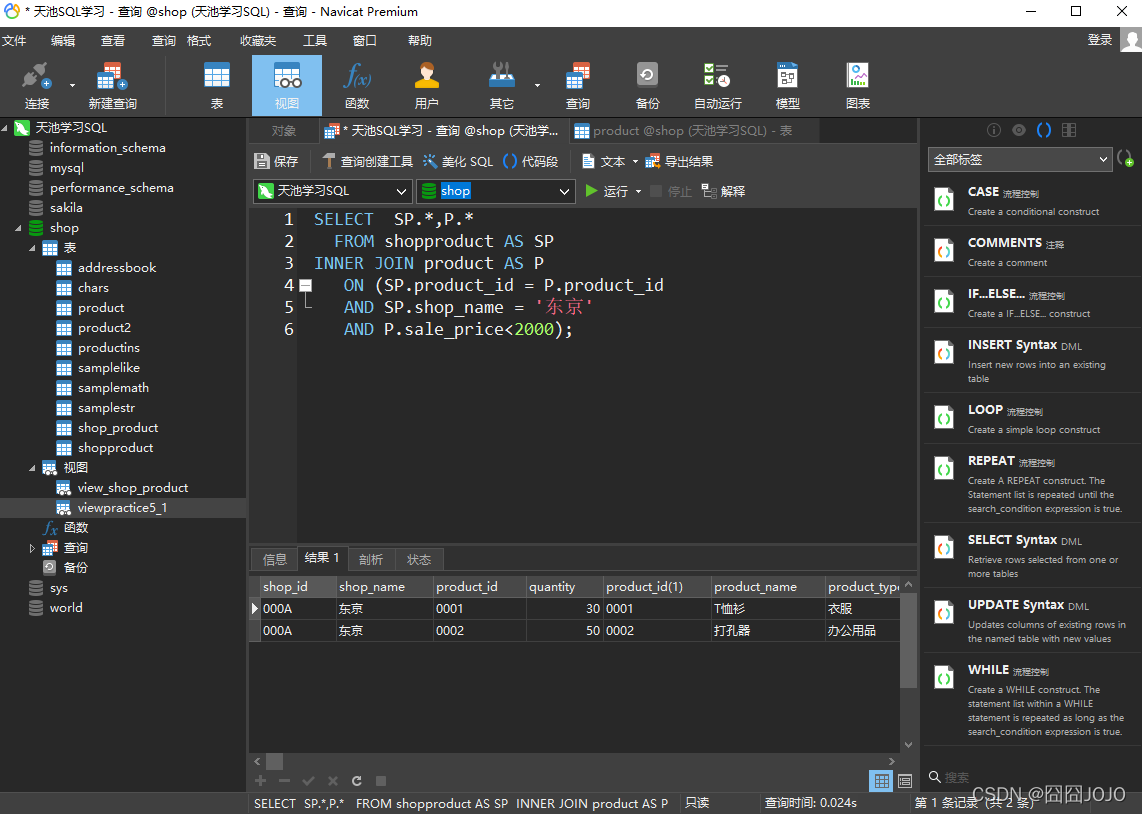
Task: Click the Stop (停止) button
Action: pyautogui.click(x=671, y=191)
